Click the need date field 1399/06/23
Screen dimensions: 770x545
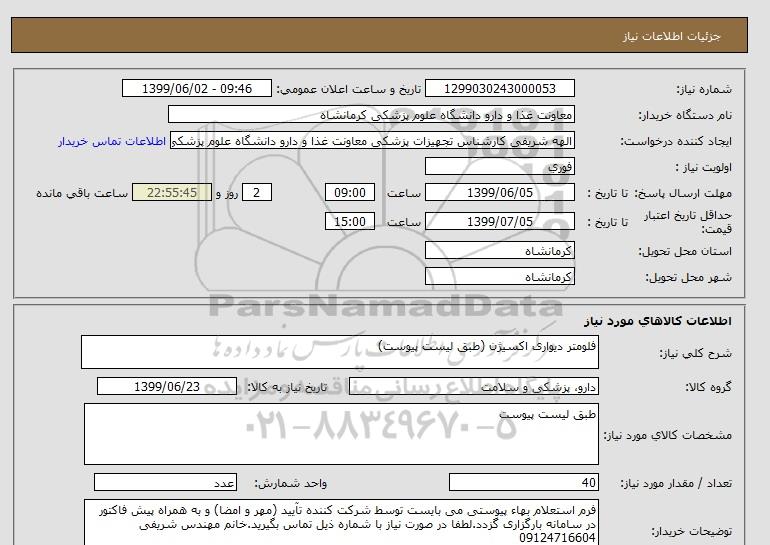coord(167,386)
